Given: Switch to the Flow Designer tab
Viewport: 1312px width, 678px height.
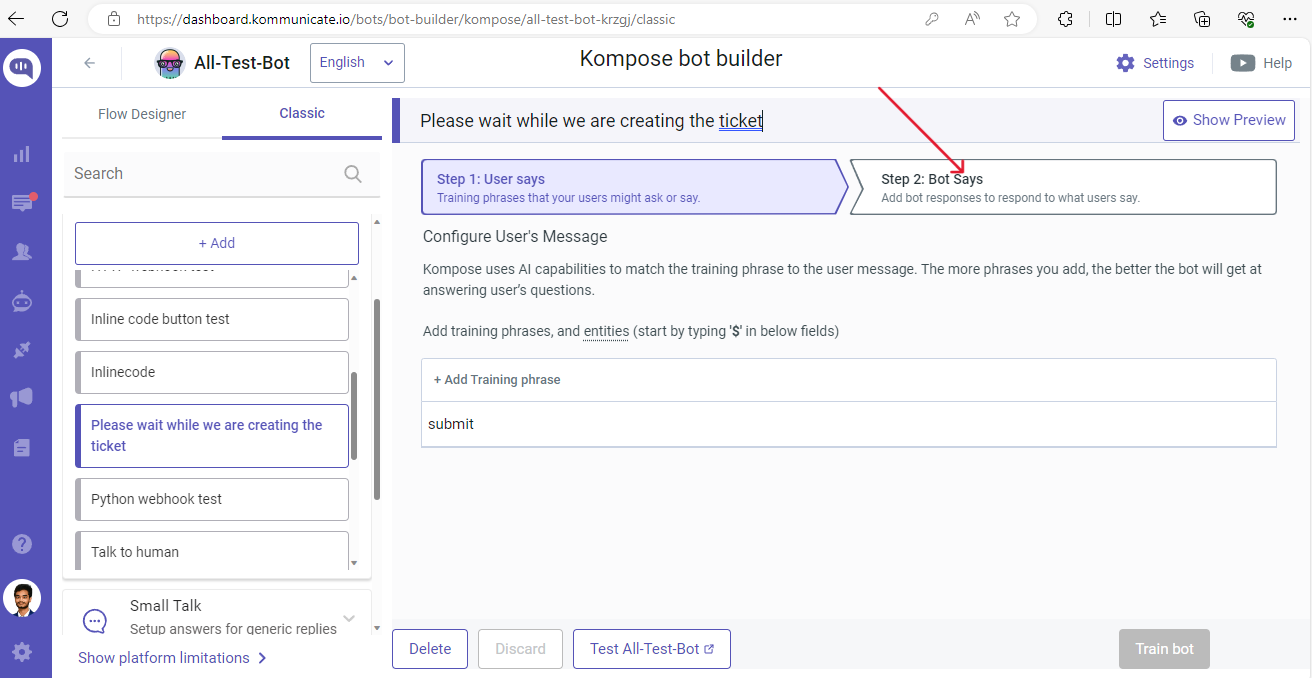Looking at the screenshot, I should [141, 114].
